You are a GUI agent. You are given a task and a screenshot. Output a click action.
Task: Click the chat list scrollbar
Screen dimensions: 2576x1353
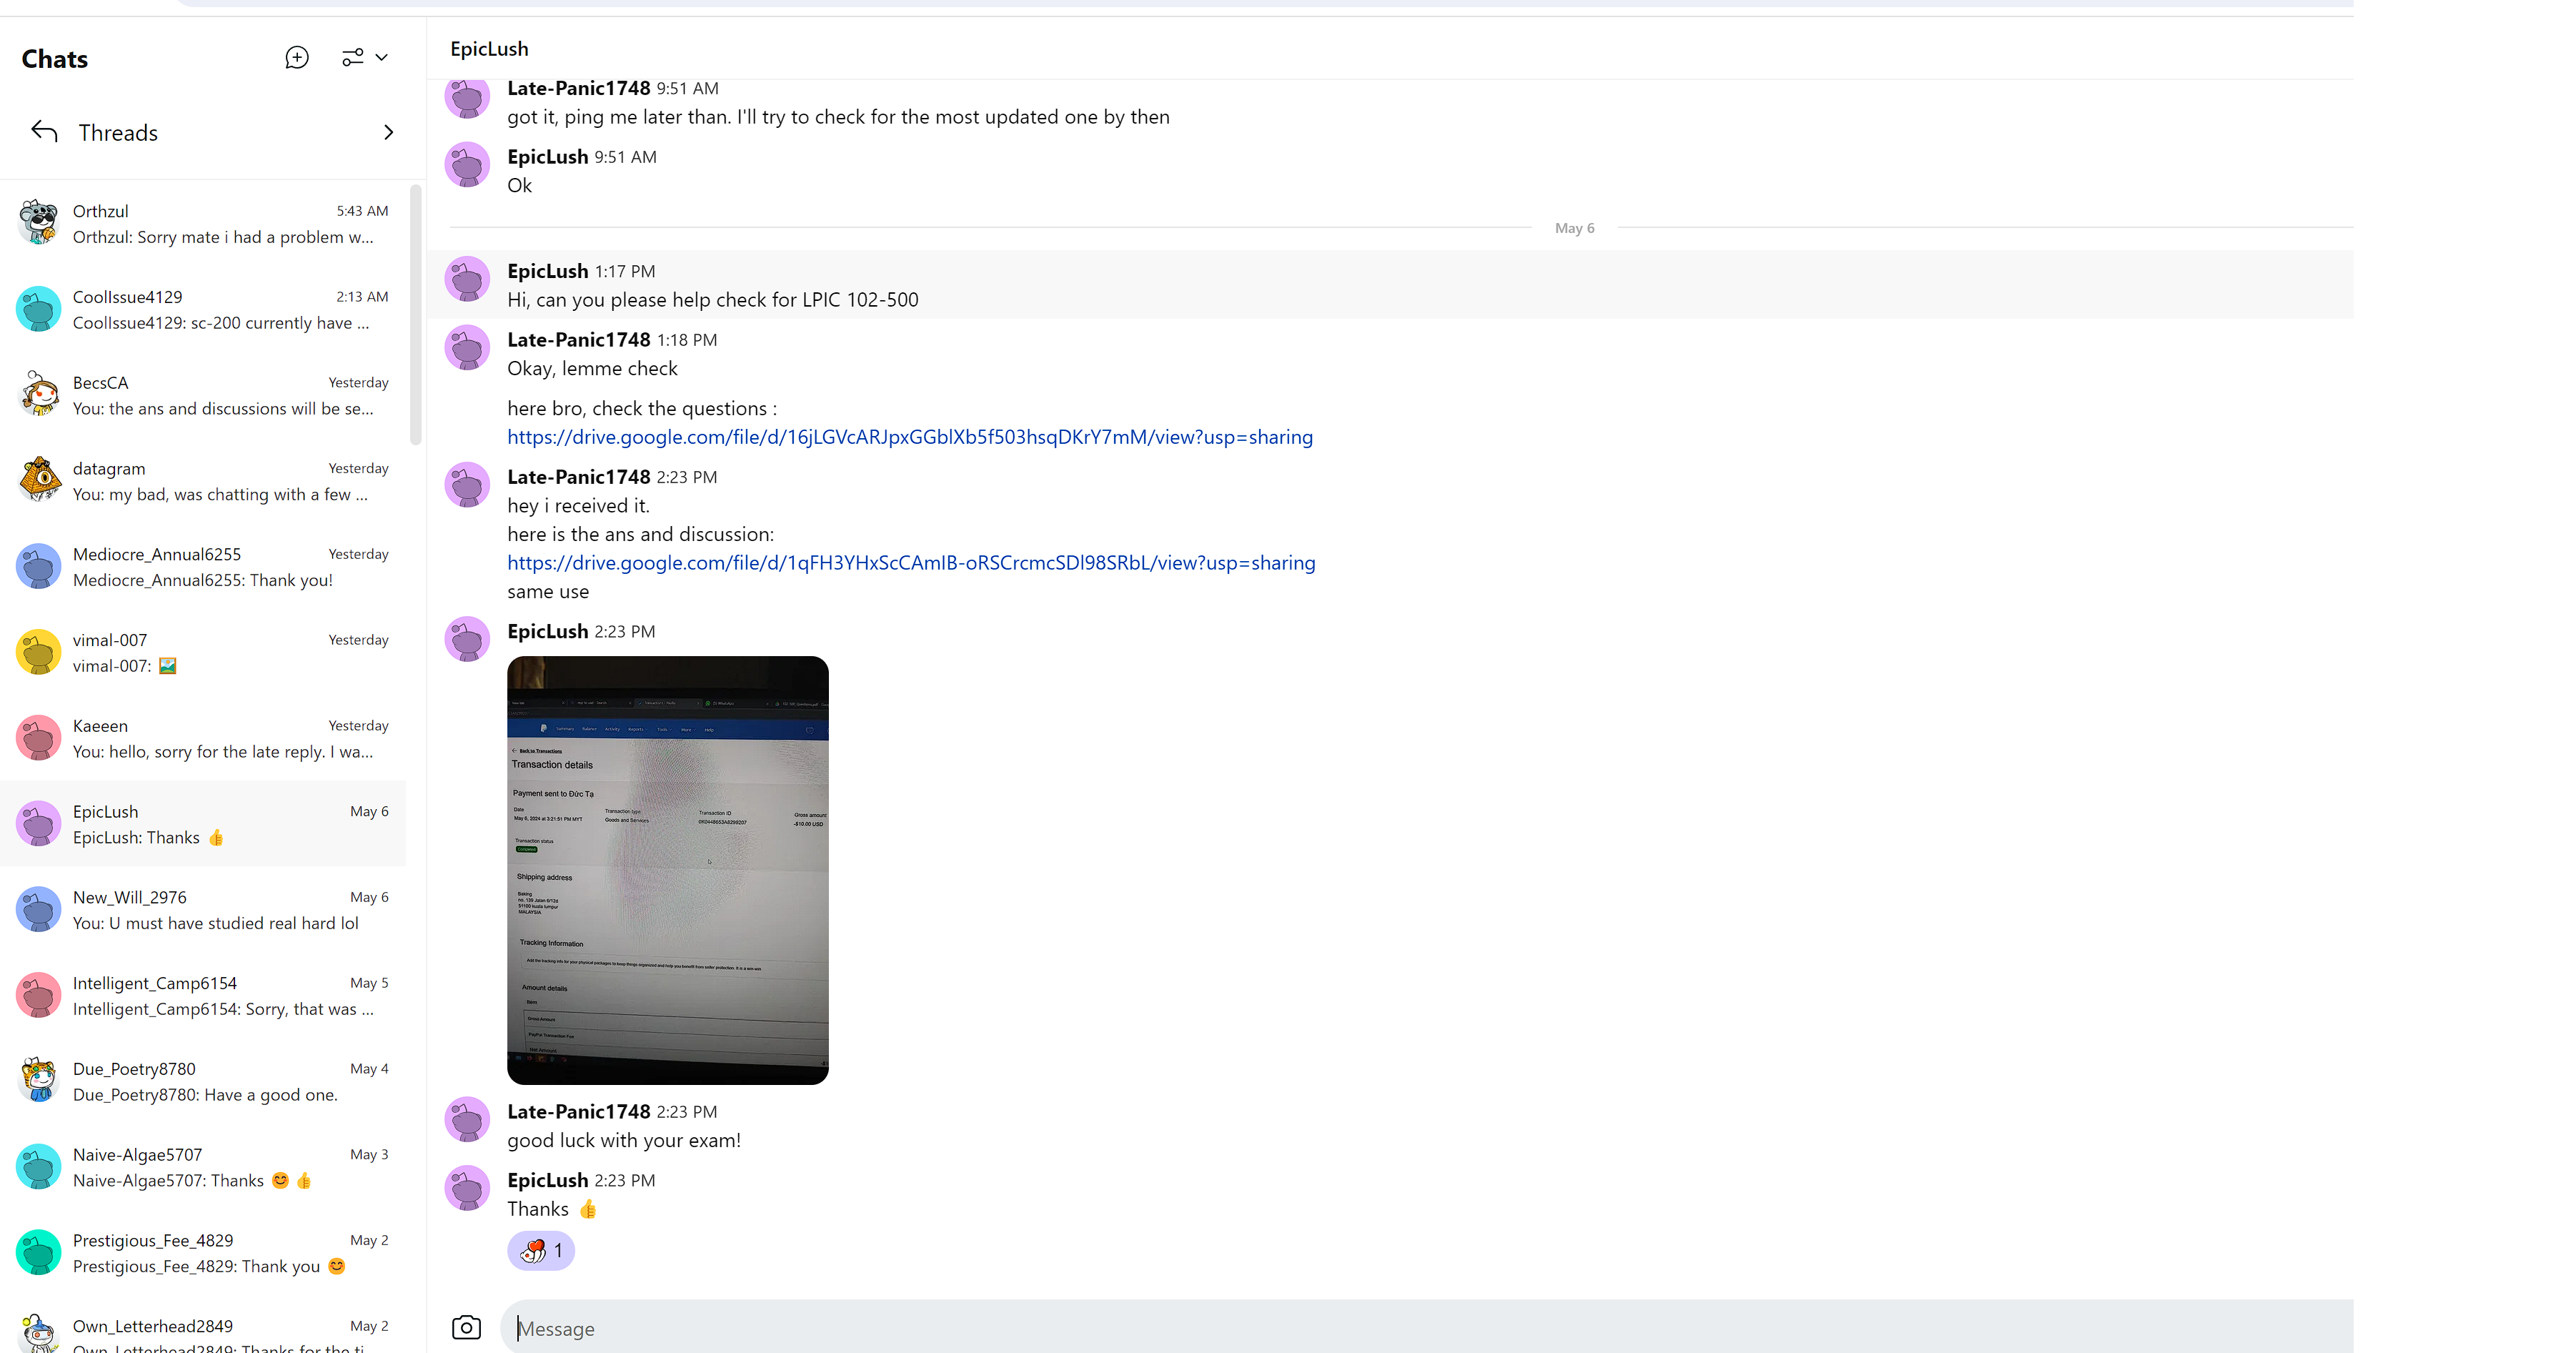(416, 315)
